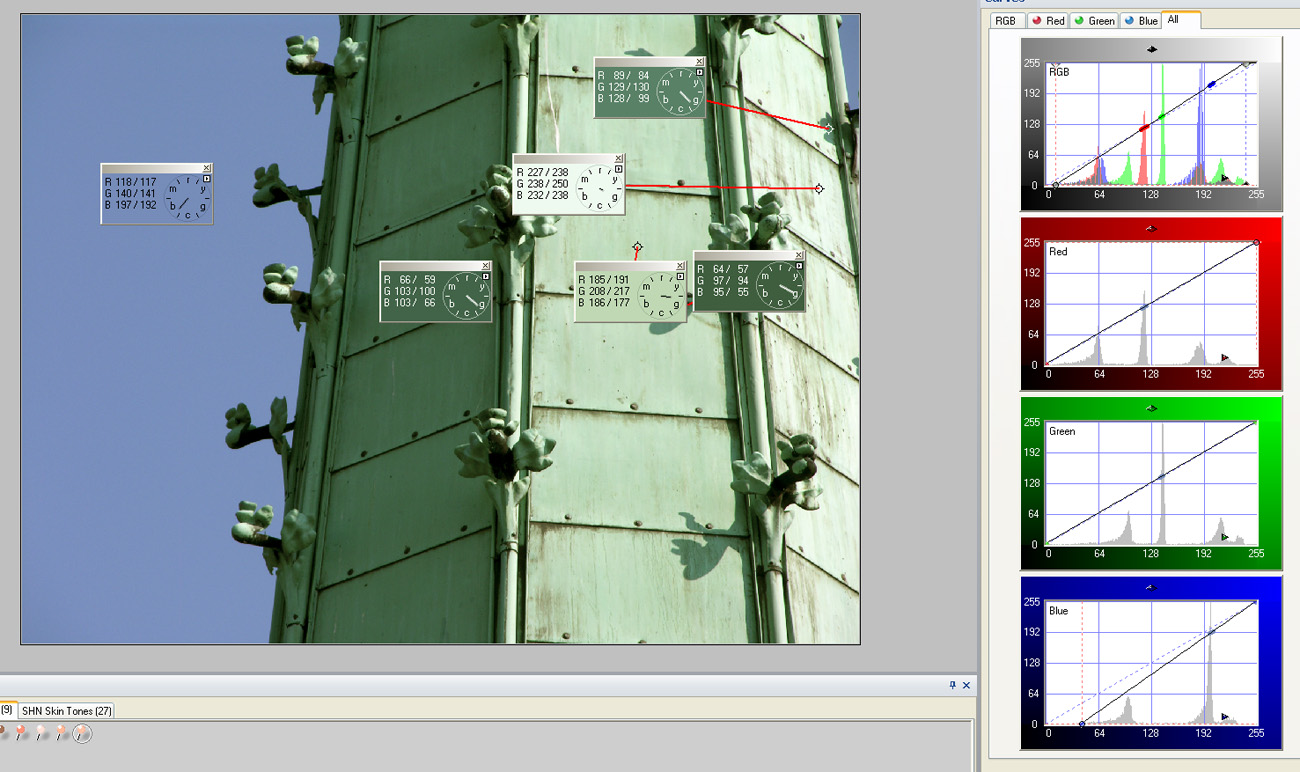The image size is (1300, 772).
Task: Click the arrow handle above the Blue graph
Action: click(x=1151, y=588)
